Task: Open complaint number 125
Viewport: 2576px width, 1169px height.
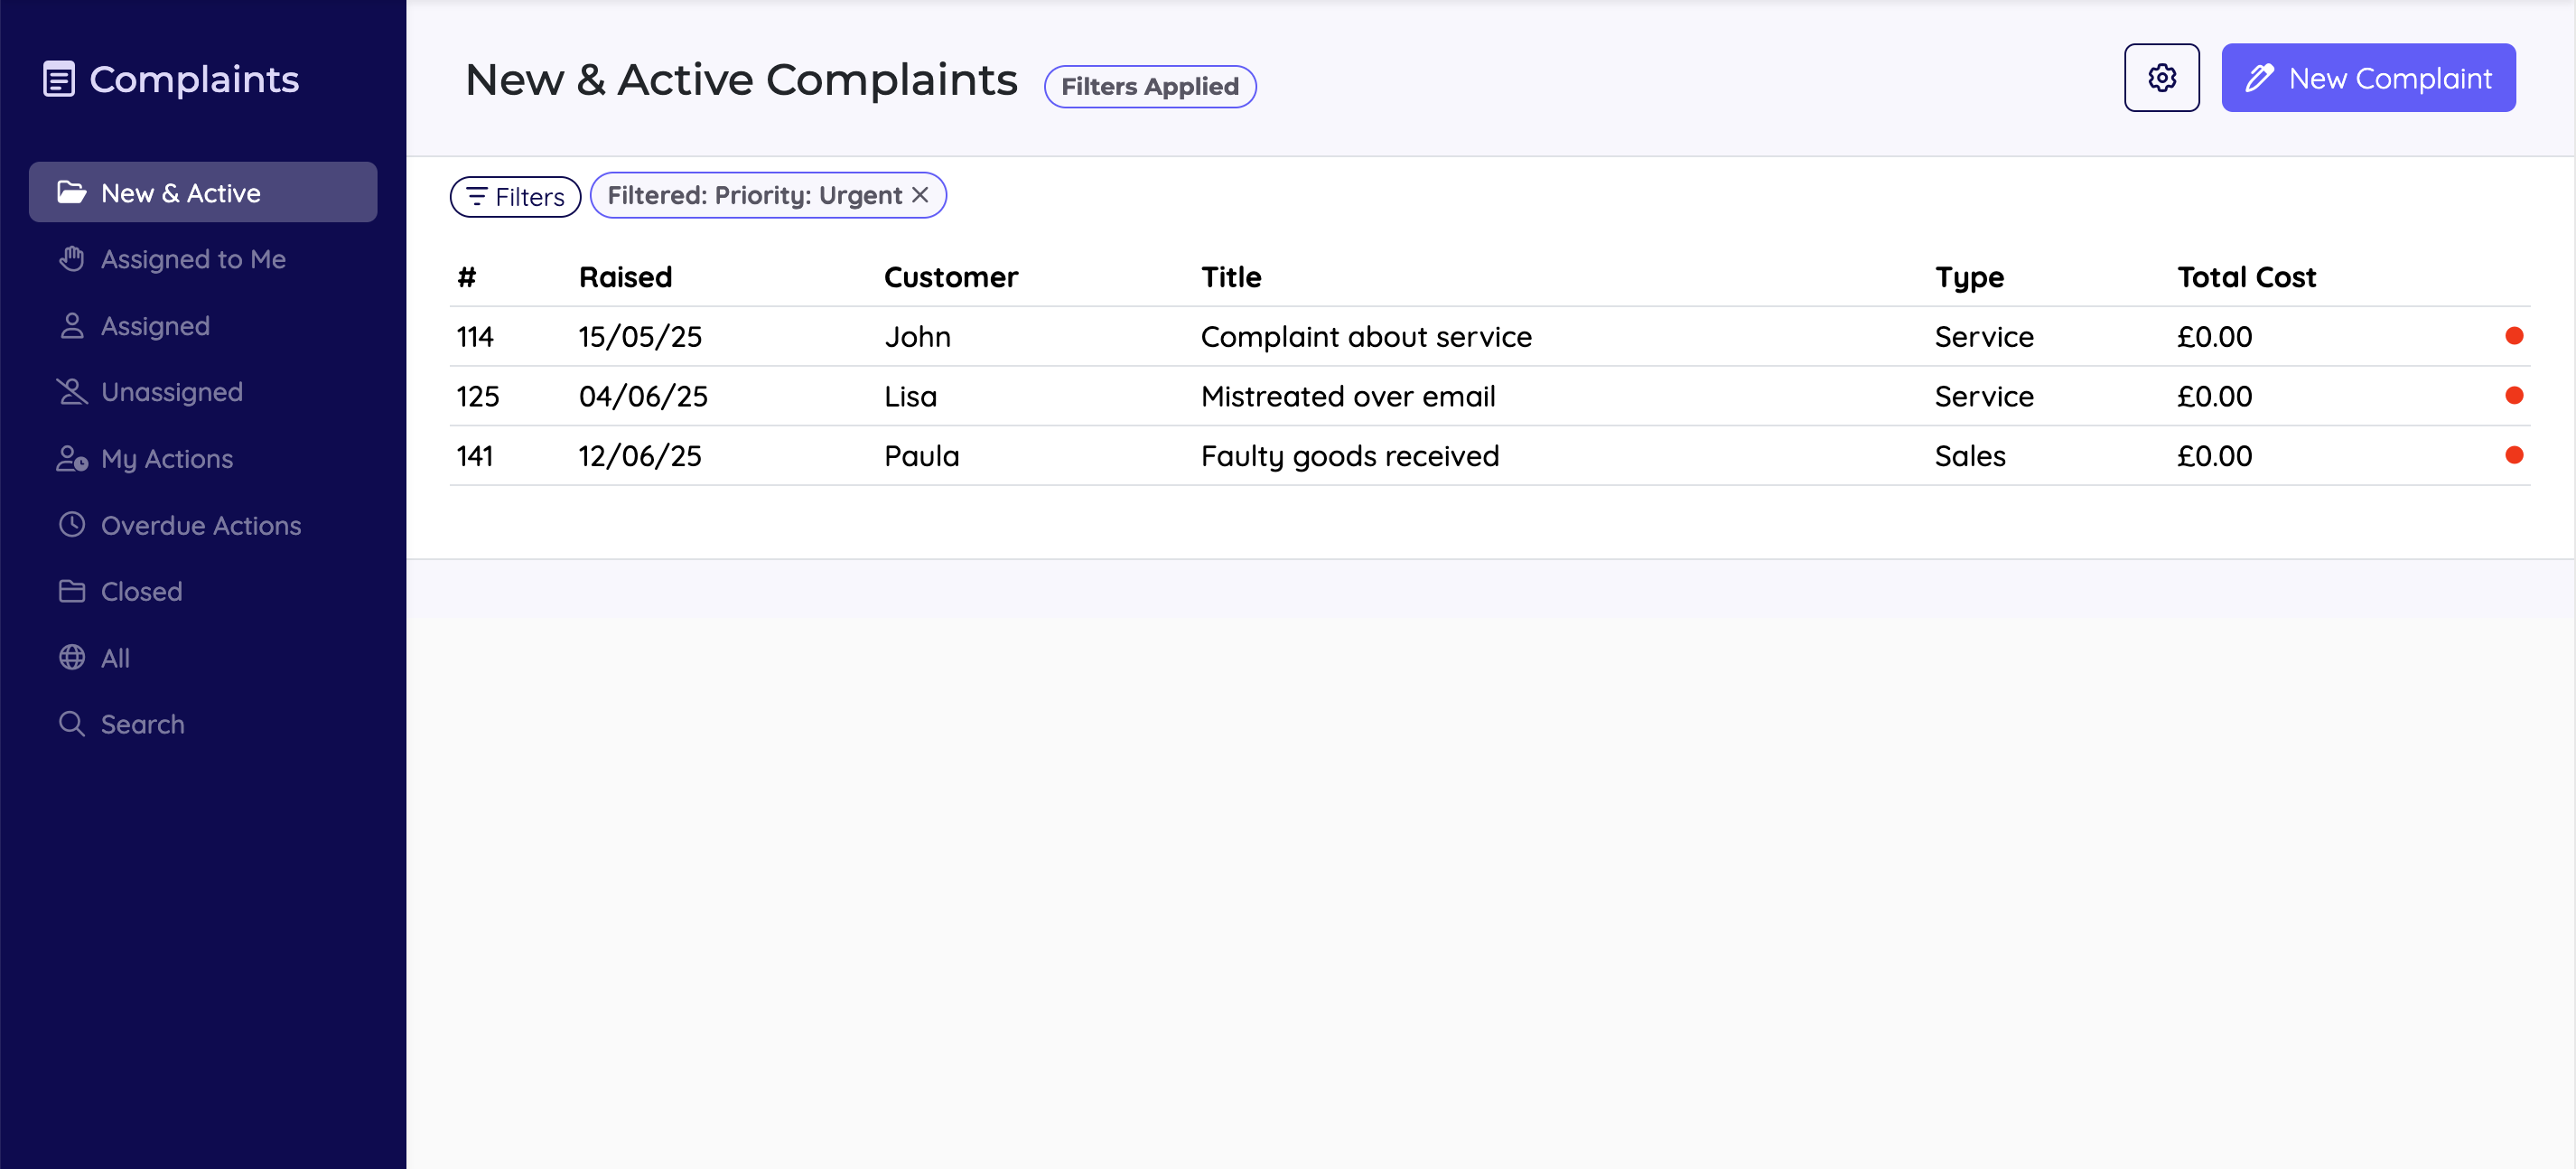Action: pos(477,397)
